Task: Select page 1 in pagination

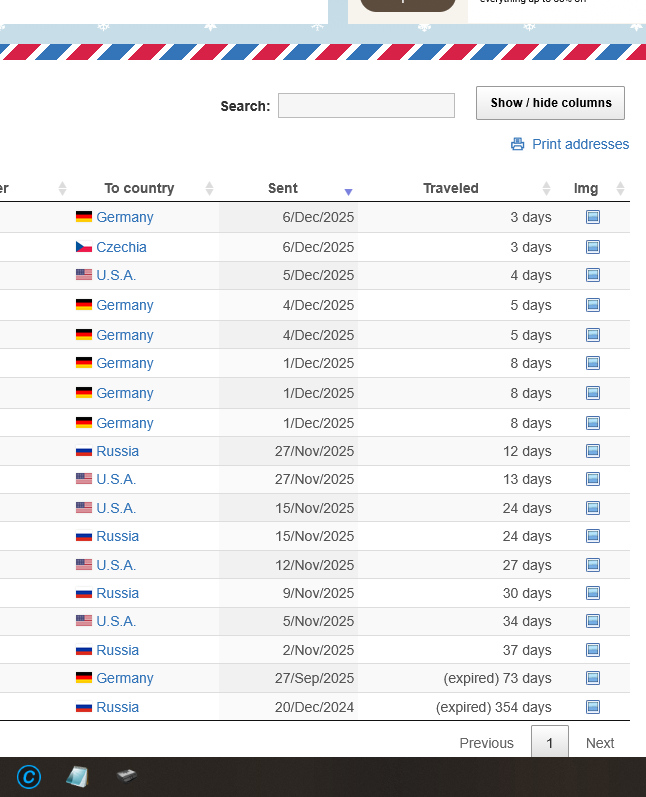Action: tap(549, 743)
